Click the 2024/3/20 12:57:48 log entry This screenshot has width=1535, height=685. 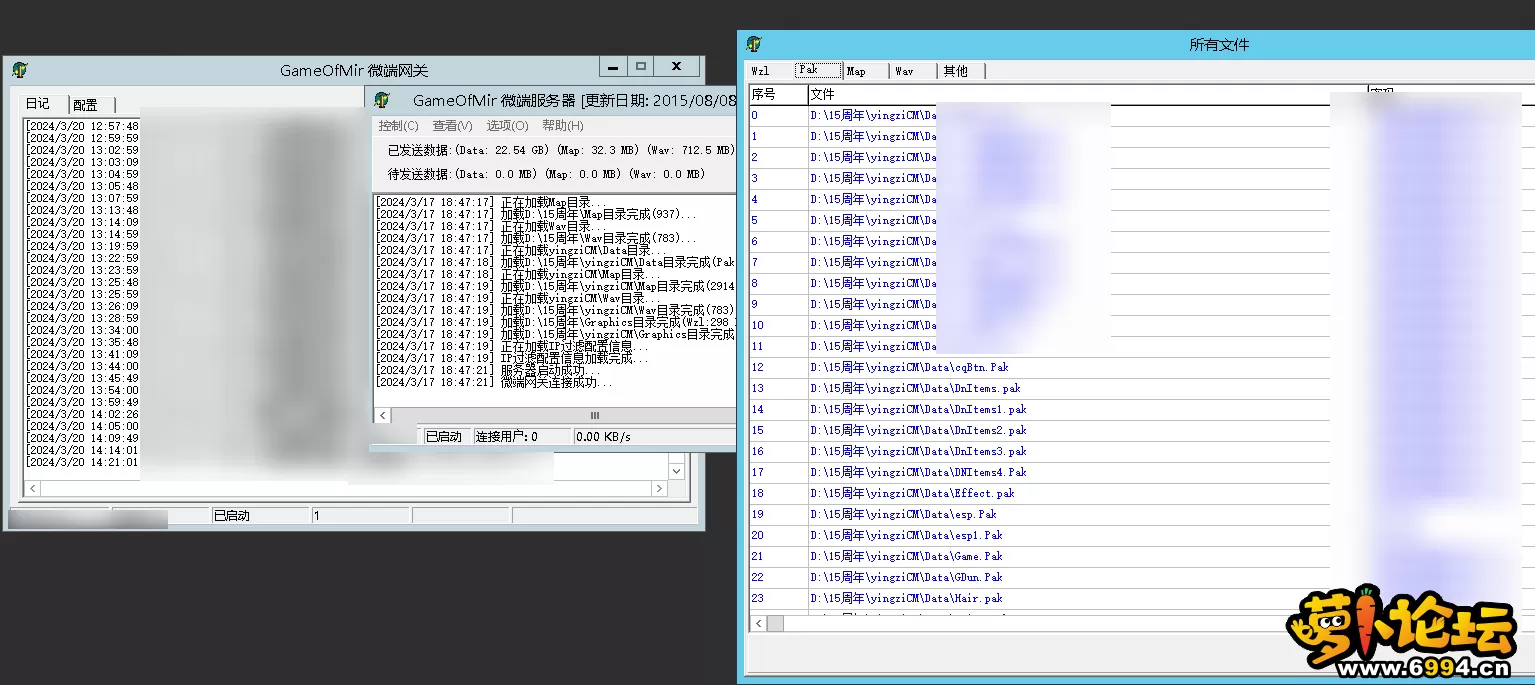[x=82, y=126]
